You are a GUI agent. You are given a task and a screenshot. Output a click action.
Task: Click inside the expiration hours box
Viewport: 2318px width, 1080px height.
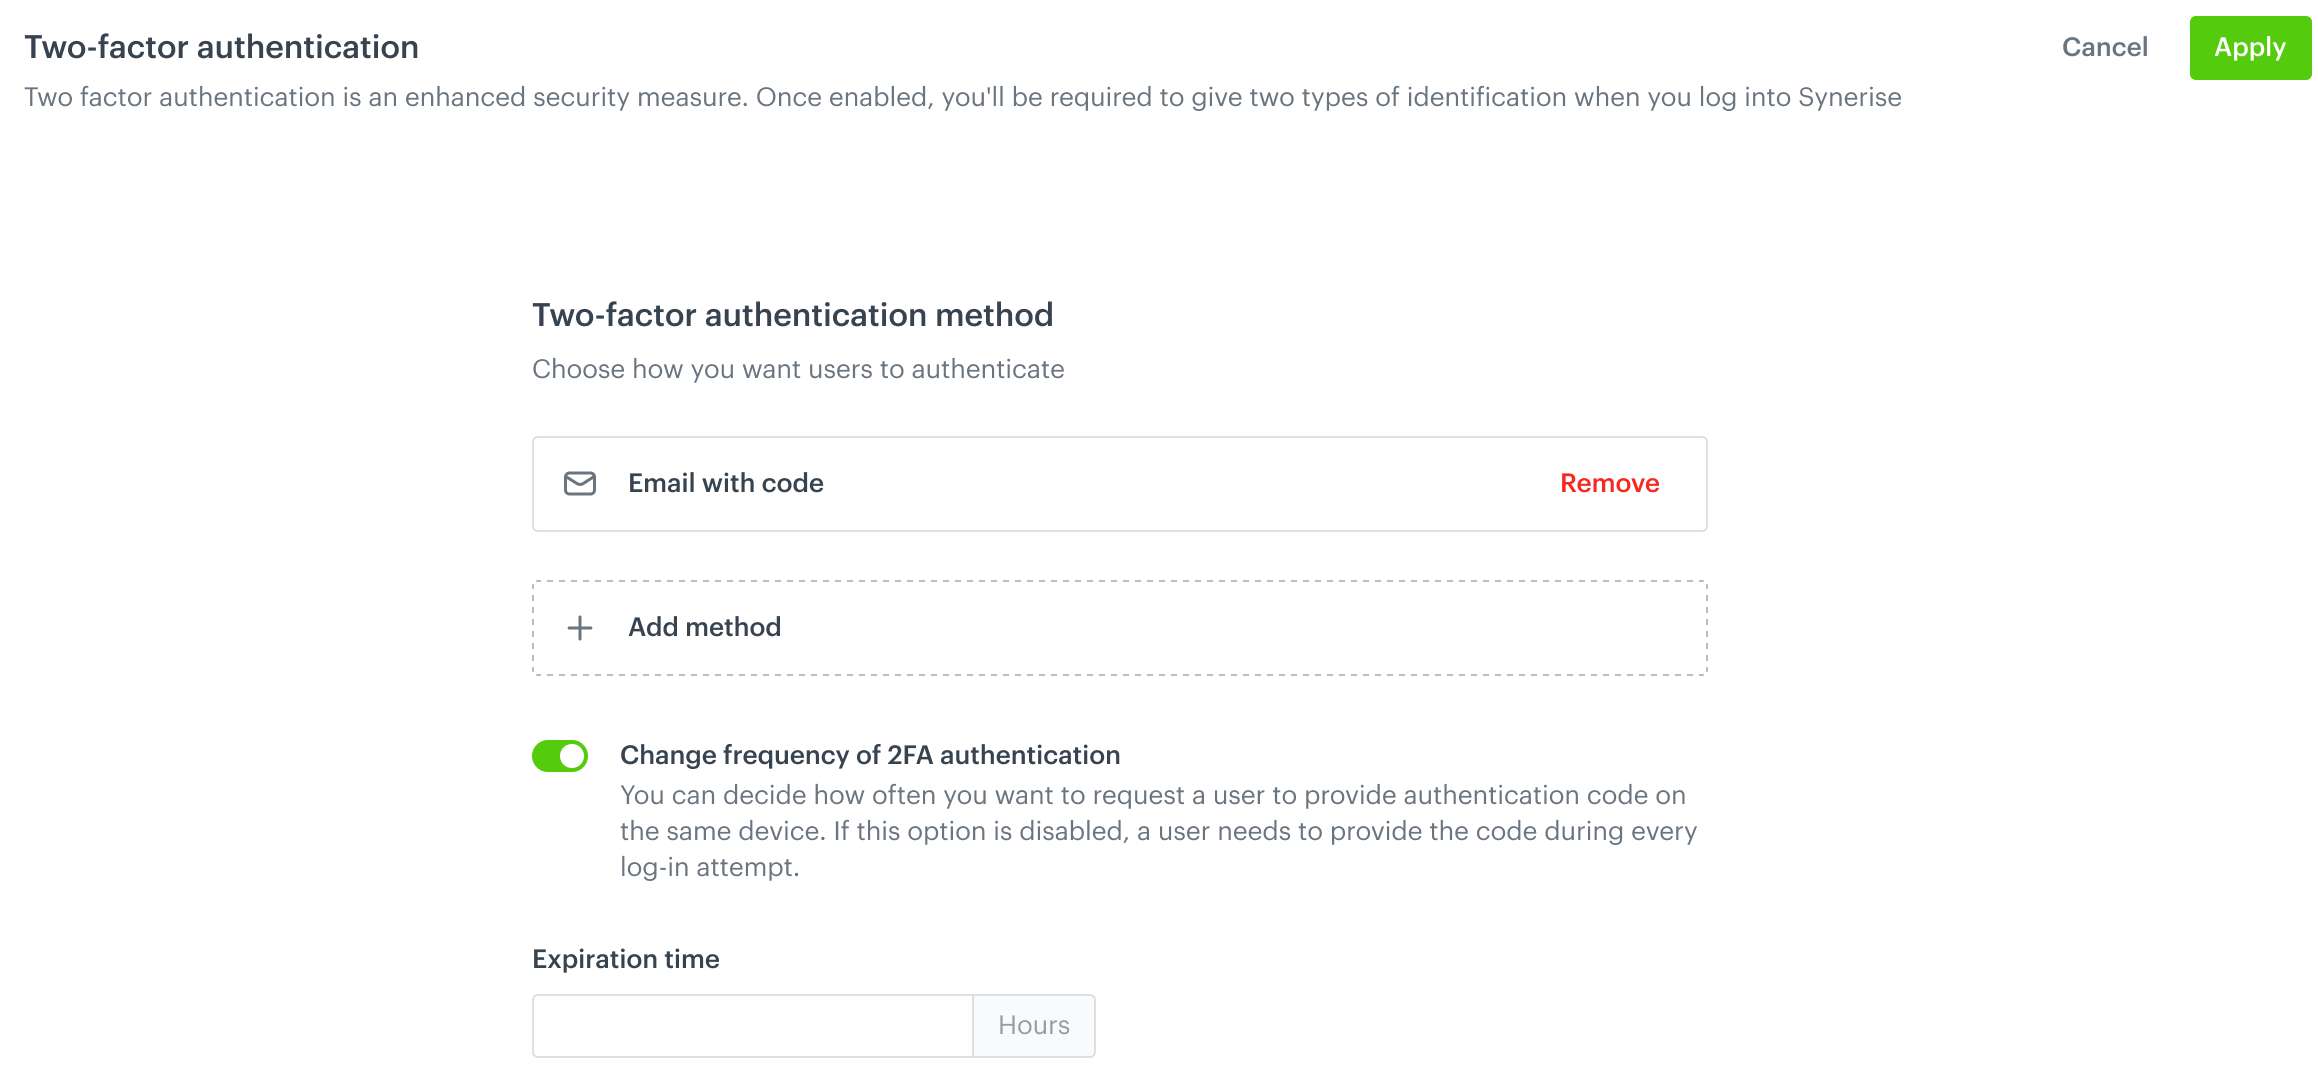750,1025
